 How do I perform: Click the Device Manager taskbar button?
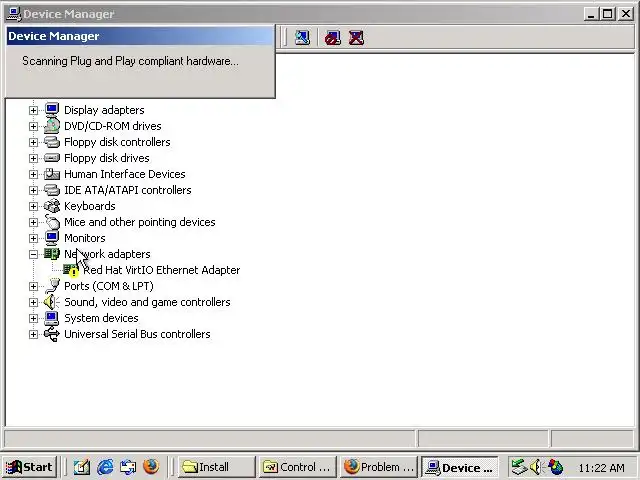point(460,467)
